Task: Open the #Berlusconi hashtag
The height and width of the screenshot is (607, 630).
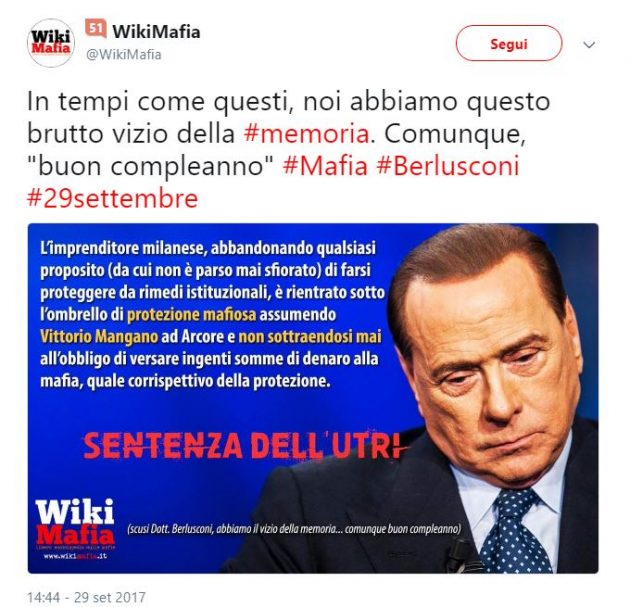Action: pyautogui.click(x=448, y=166)
